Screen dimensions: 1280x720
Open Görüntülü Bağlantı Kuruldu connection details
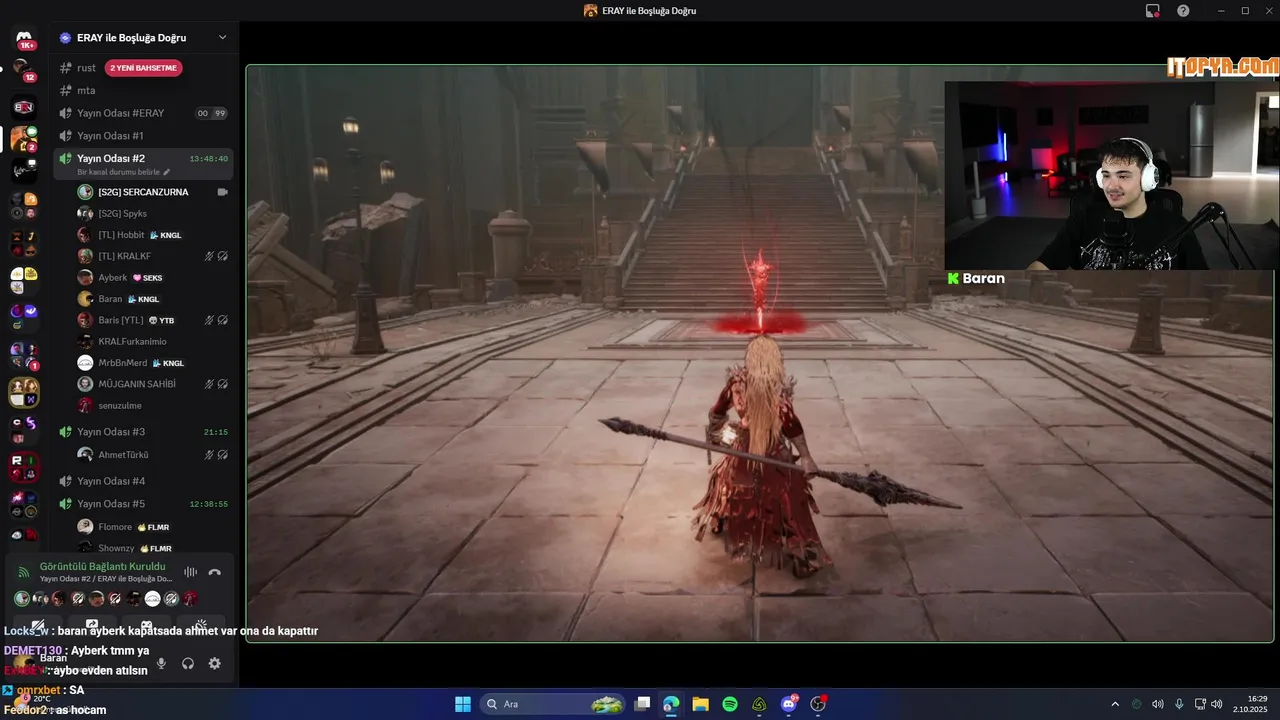point(102,567)
